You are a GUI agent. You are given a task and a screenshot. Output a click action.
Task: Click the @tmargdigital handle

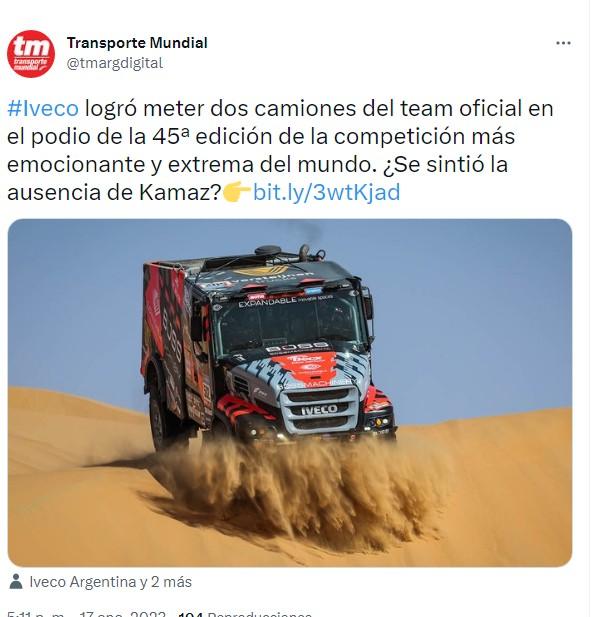(115, 63)
